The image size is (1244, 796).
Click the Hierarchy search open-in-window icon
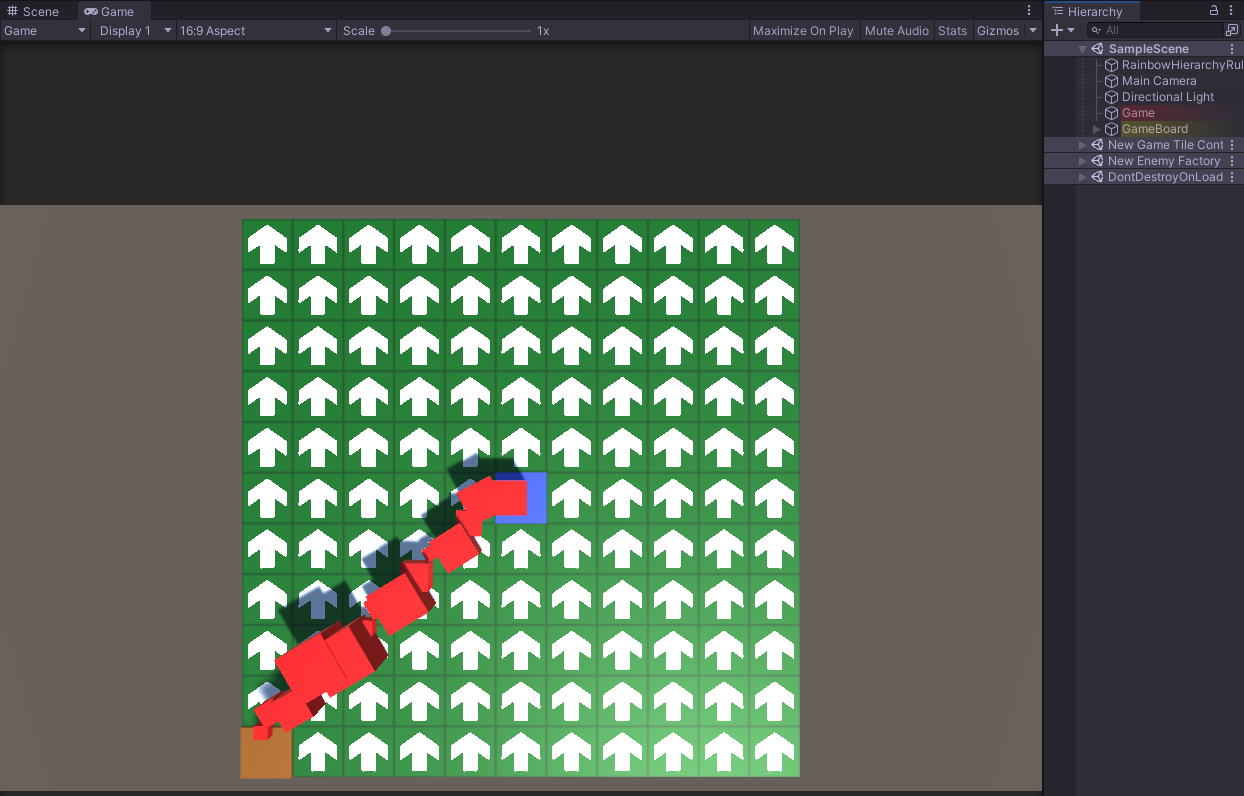[x=1232, y=30]
